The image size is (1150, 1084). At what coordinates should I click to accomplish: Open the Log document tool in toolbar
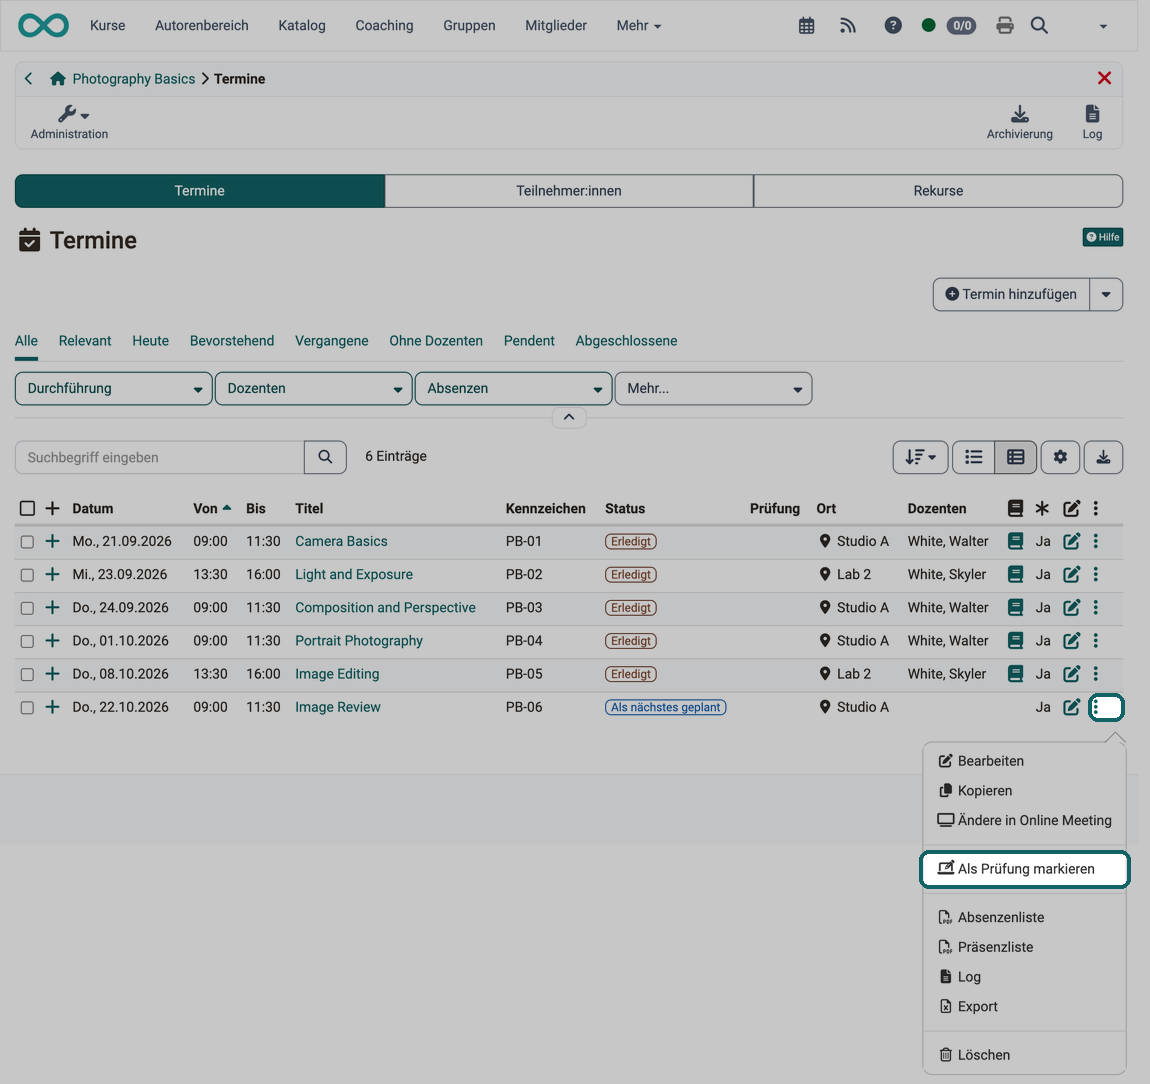[x=1092, y=122]
